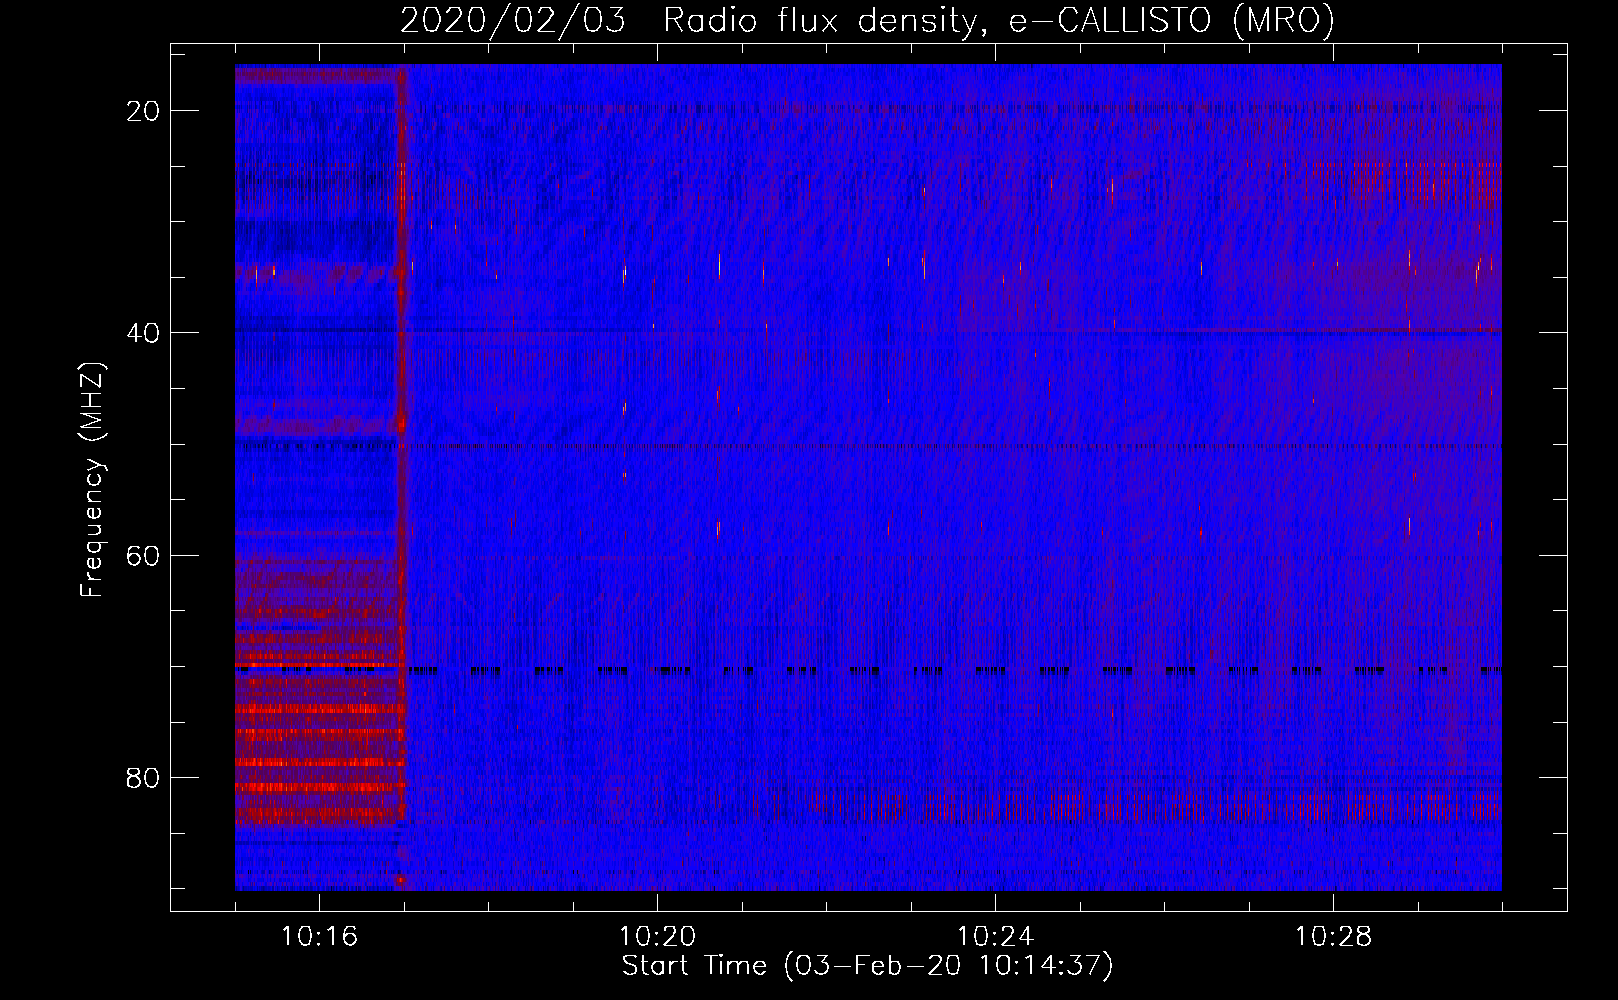1618x1000 pixels.
Task: Click the 10:20 time tick label
Action: coord(657,937)
